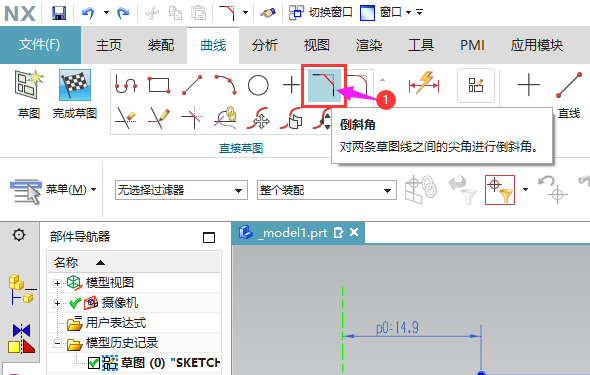
Task: Open the 应用模块 ribbon tab
Action: click(537, 45)
